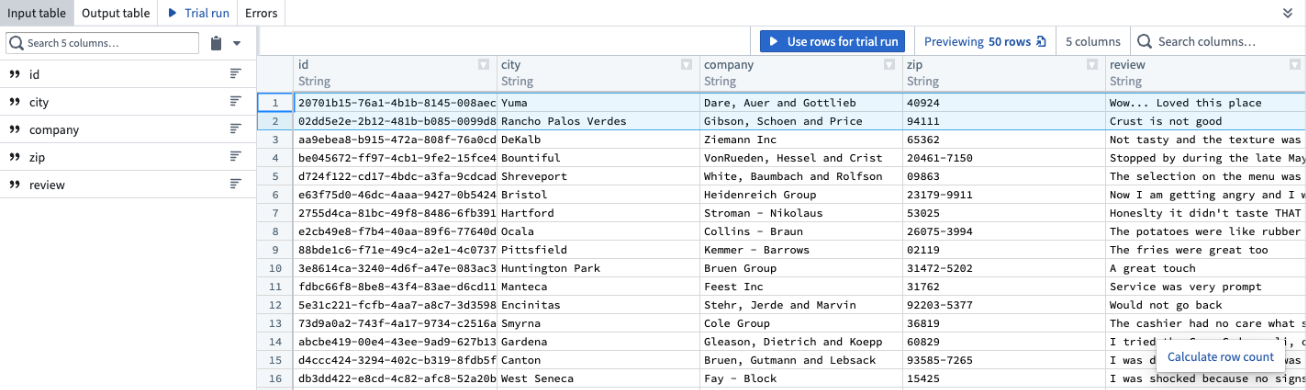Image resolution: width=1306 pixels, height=390 pixels.
Task: Click string type icon next to id
Action: [x=14, y=75]
